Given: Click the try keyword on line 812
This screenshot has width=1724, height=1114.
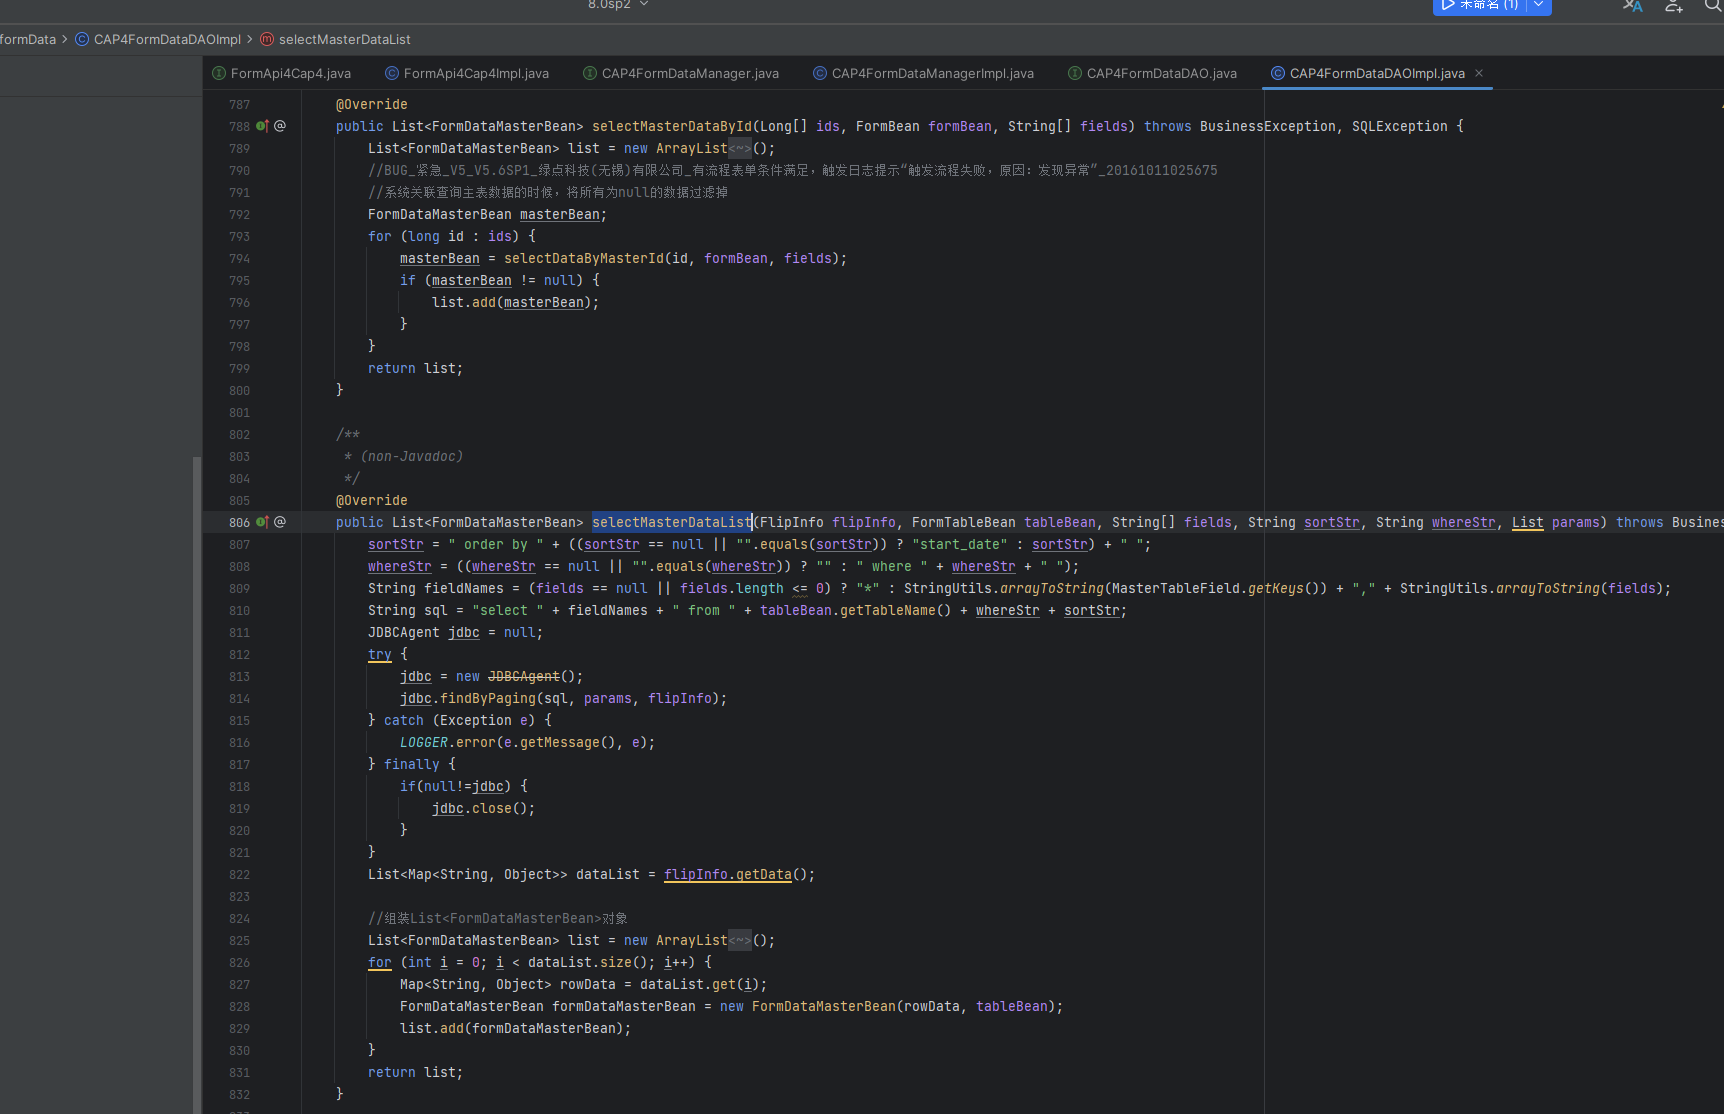Looking at the screenshot, I should pyautogui.click(x=380, y=654).
